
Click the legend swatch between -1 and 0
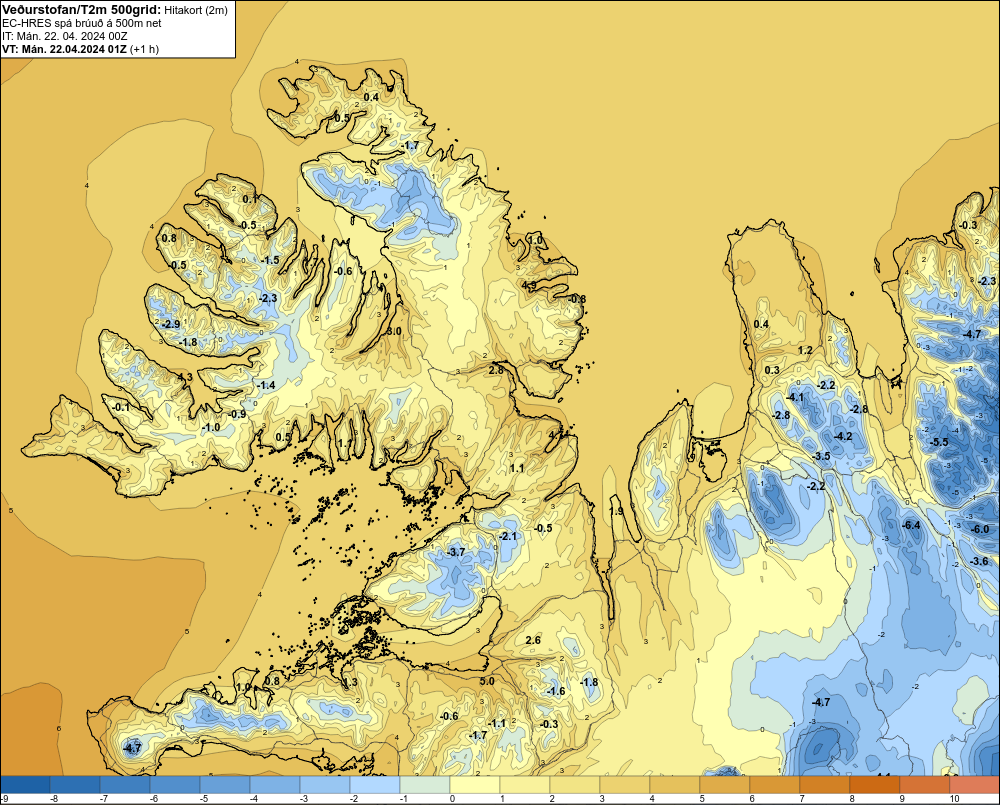(425, 785)
